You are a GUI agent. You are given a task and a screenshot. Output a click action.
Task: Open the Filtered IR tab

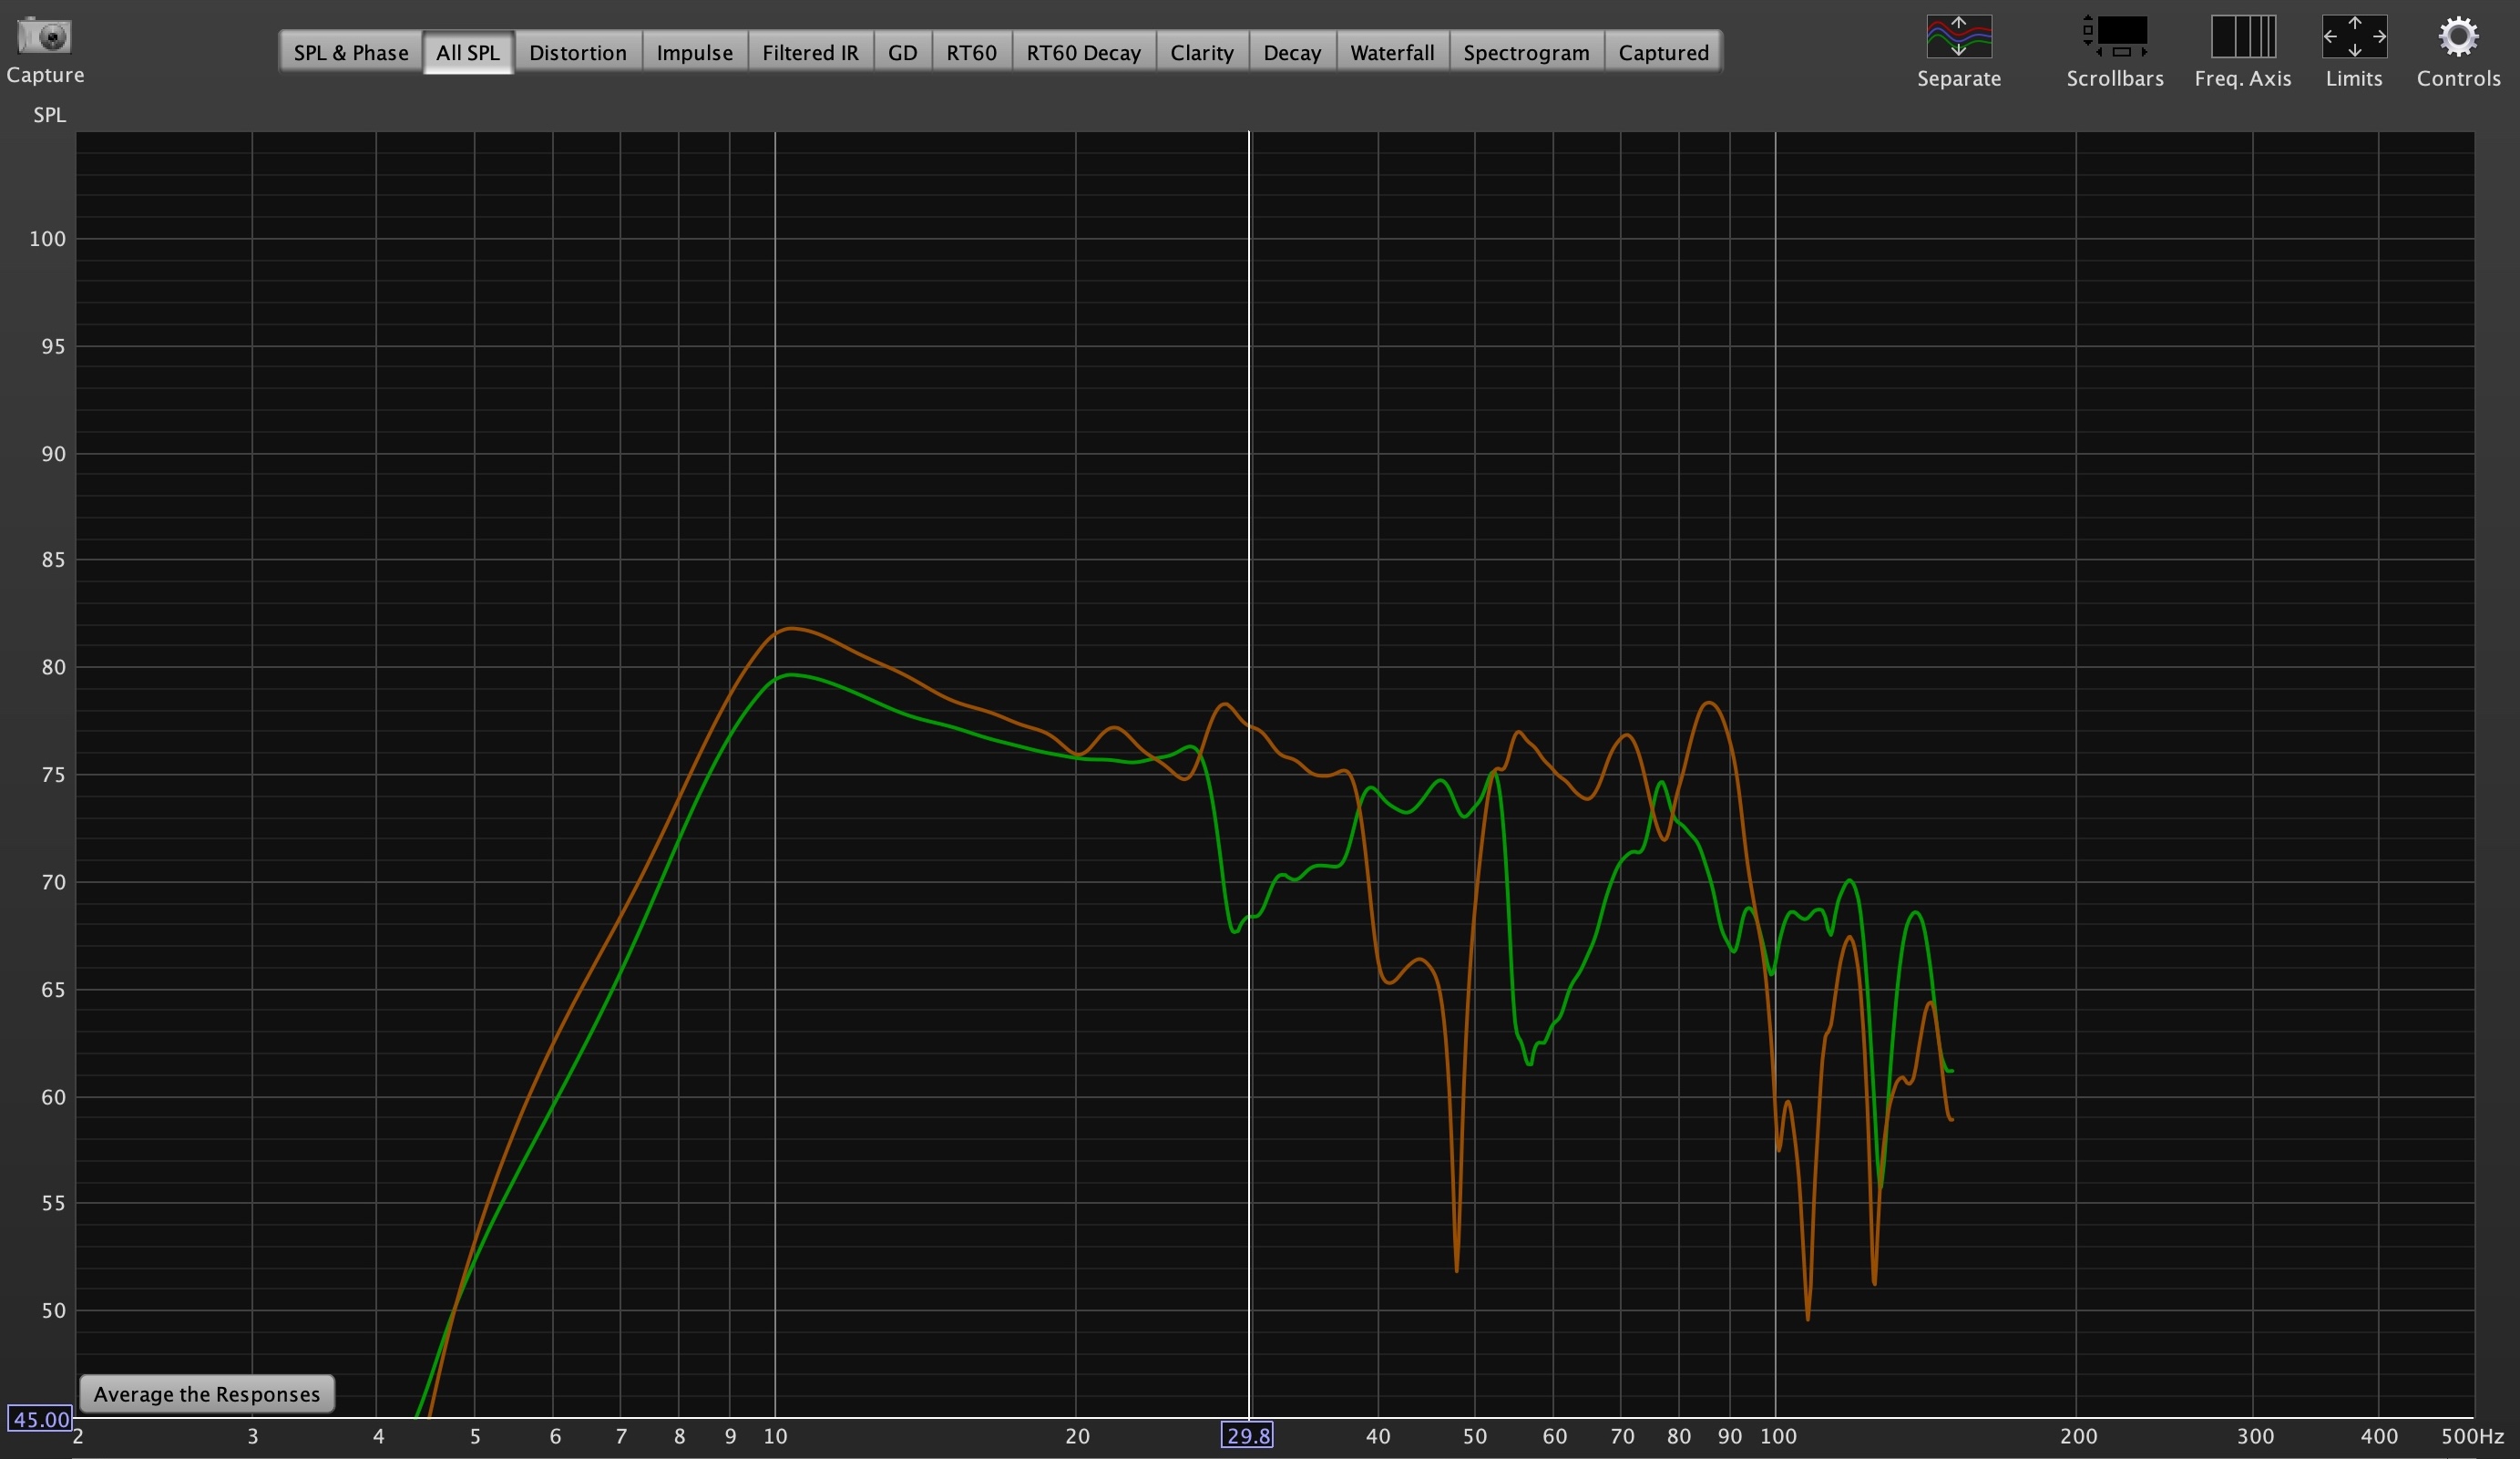pyautogui.click(x=809, y=53)
